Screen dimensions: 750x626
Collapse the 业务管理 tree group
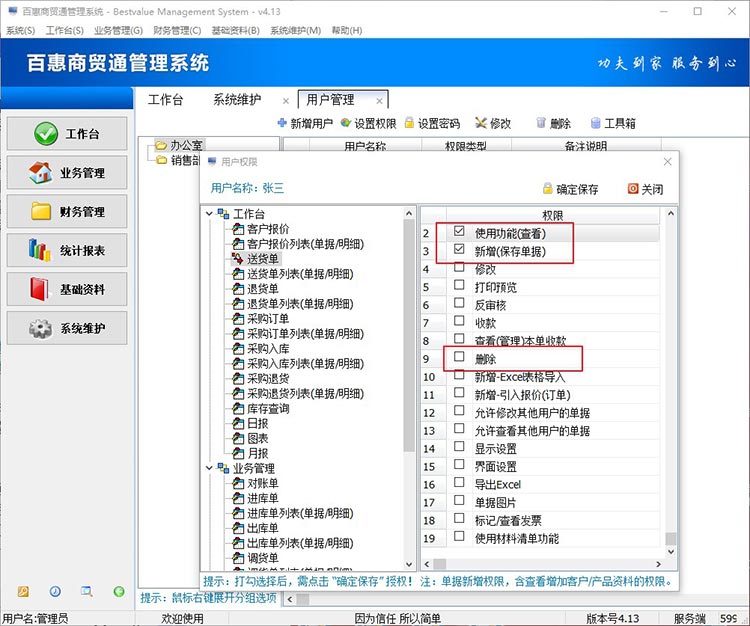pyautogui.click(x=209, y=468)
